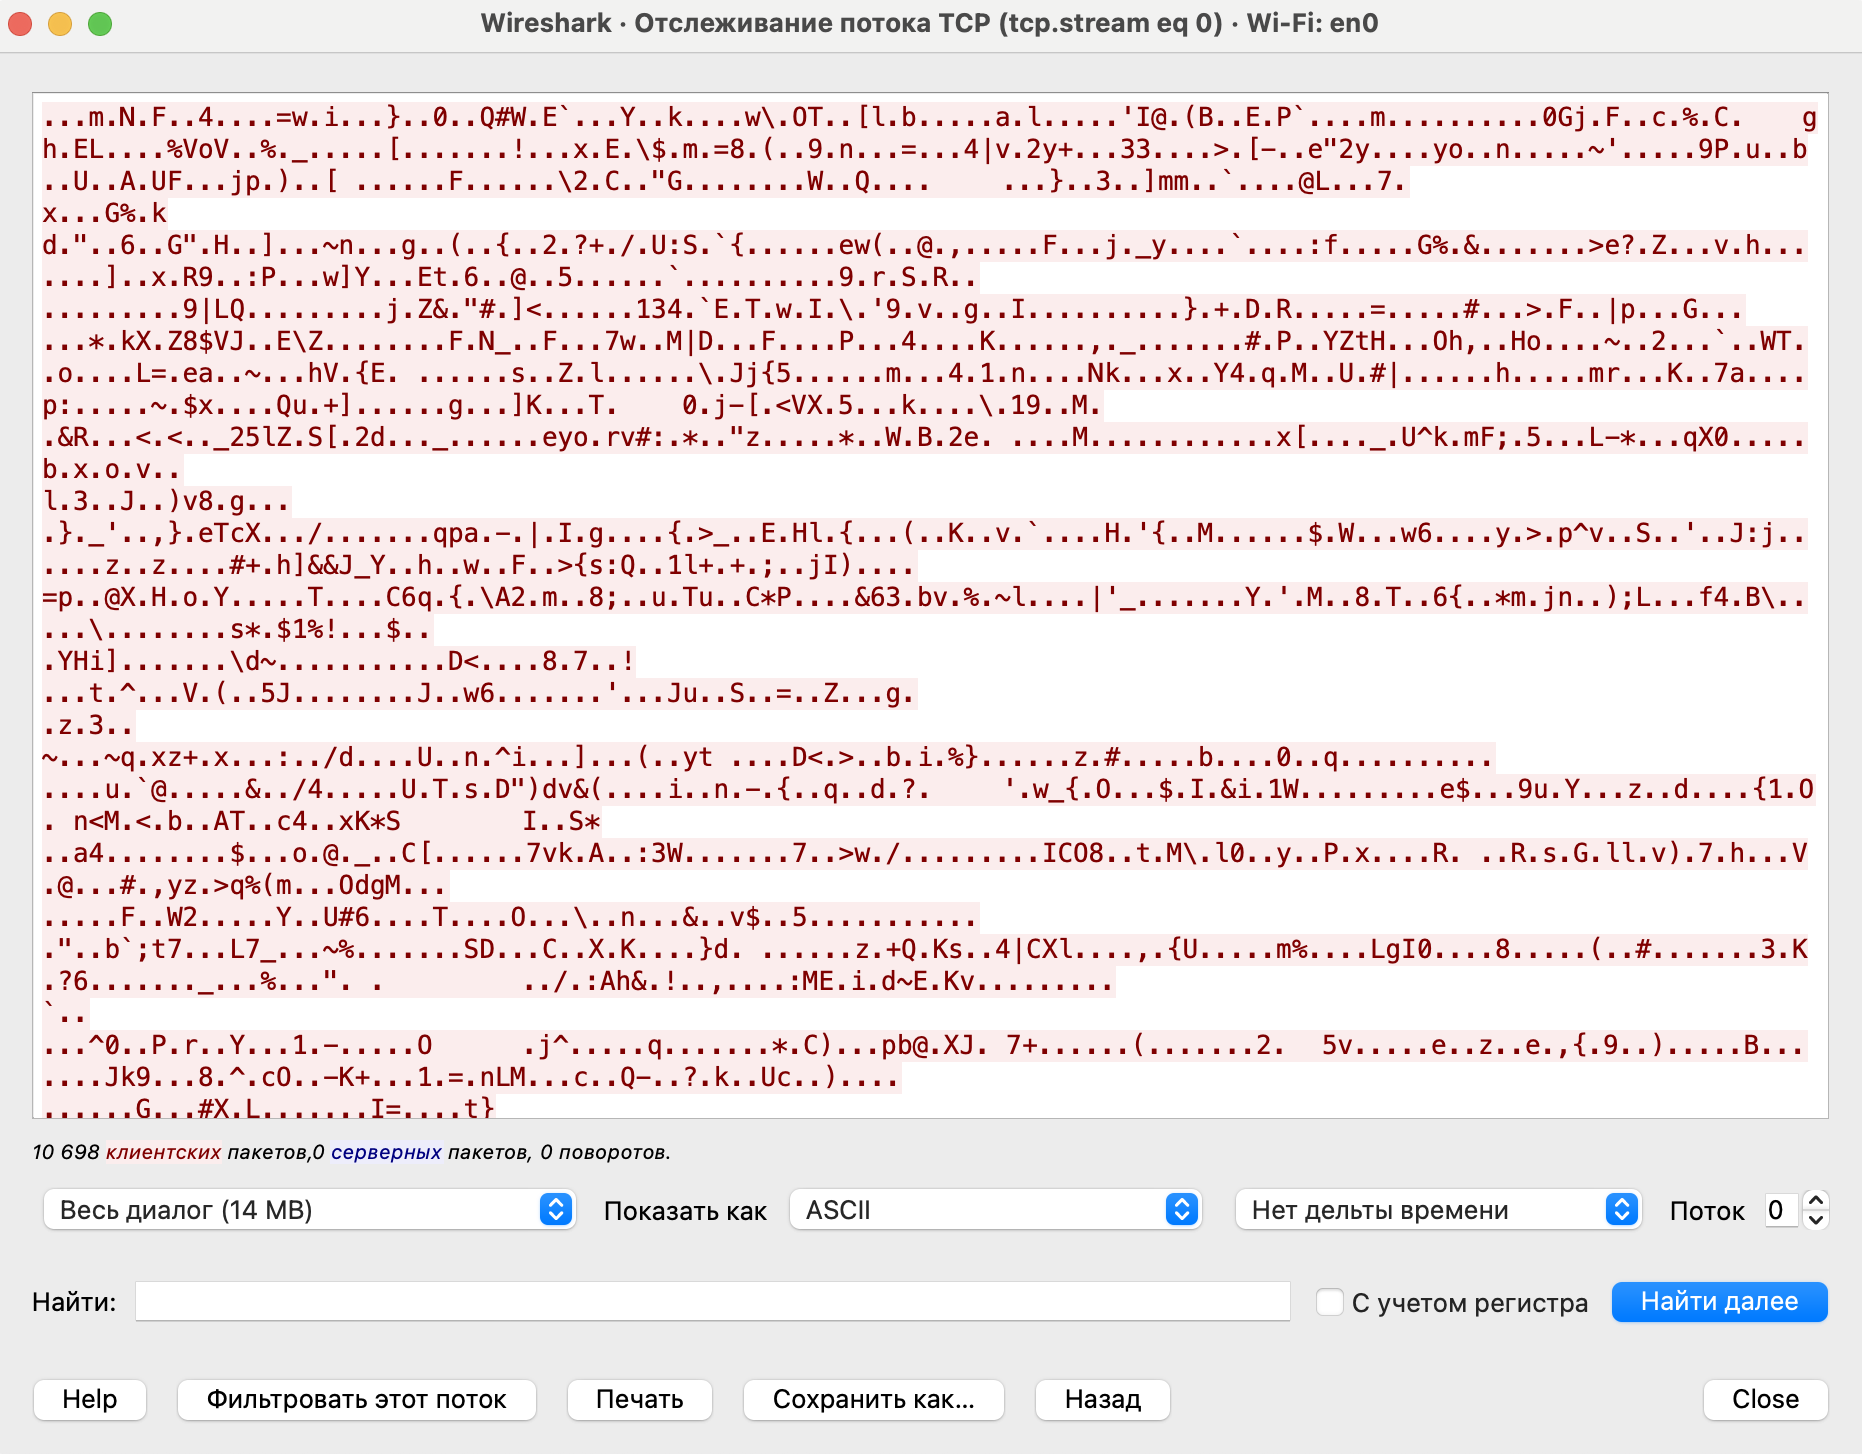Click the red close window button
The width and height of the screenshot is (1862, 1454).
(x=21, y=24)
